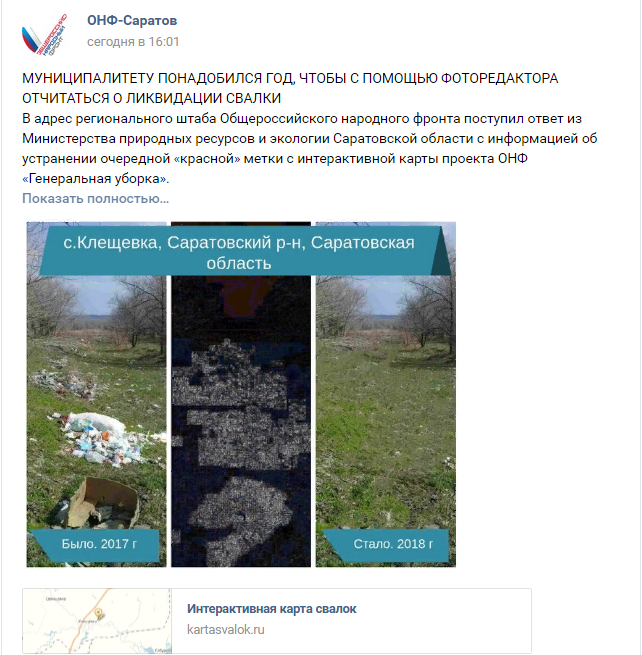Click the map preview thumbnail
This screenshot has width=642, height=655.
pos(97,621)
